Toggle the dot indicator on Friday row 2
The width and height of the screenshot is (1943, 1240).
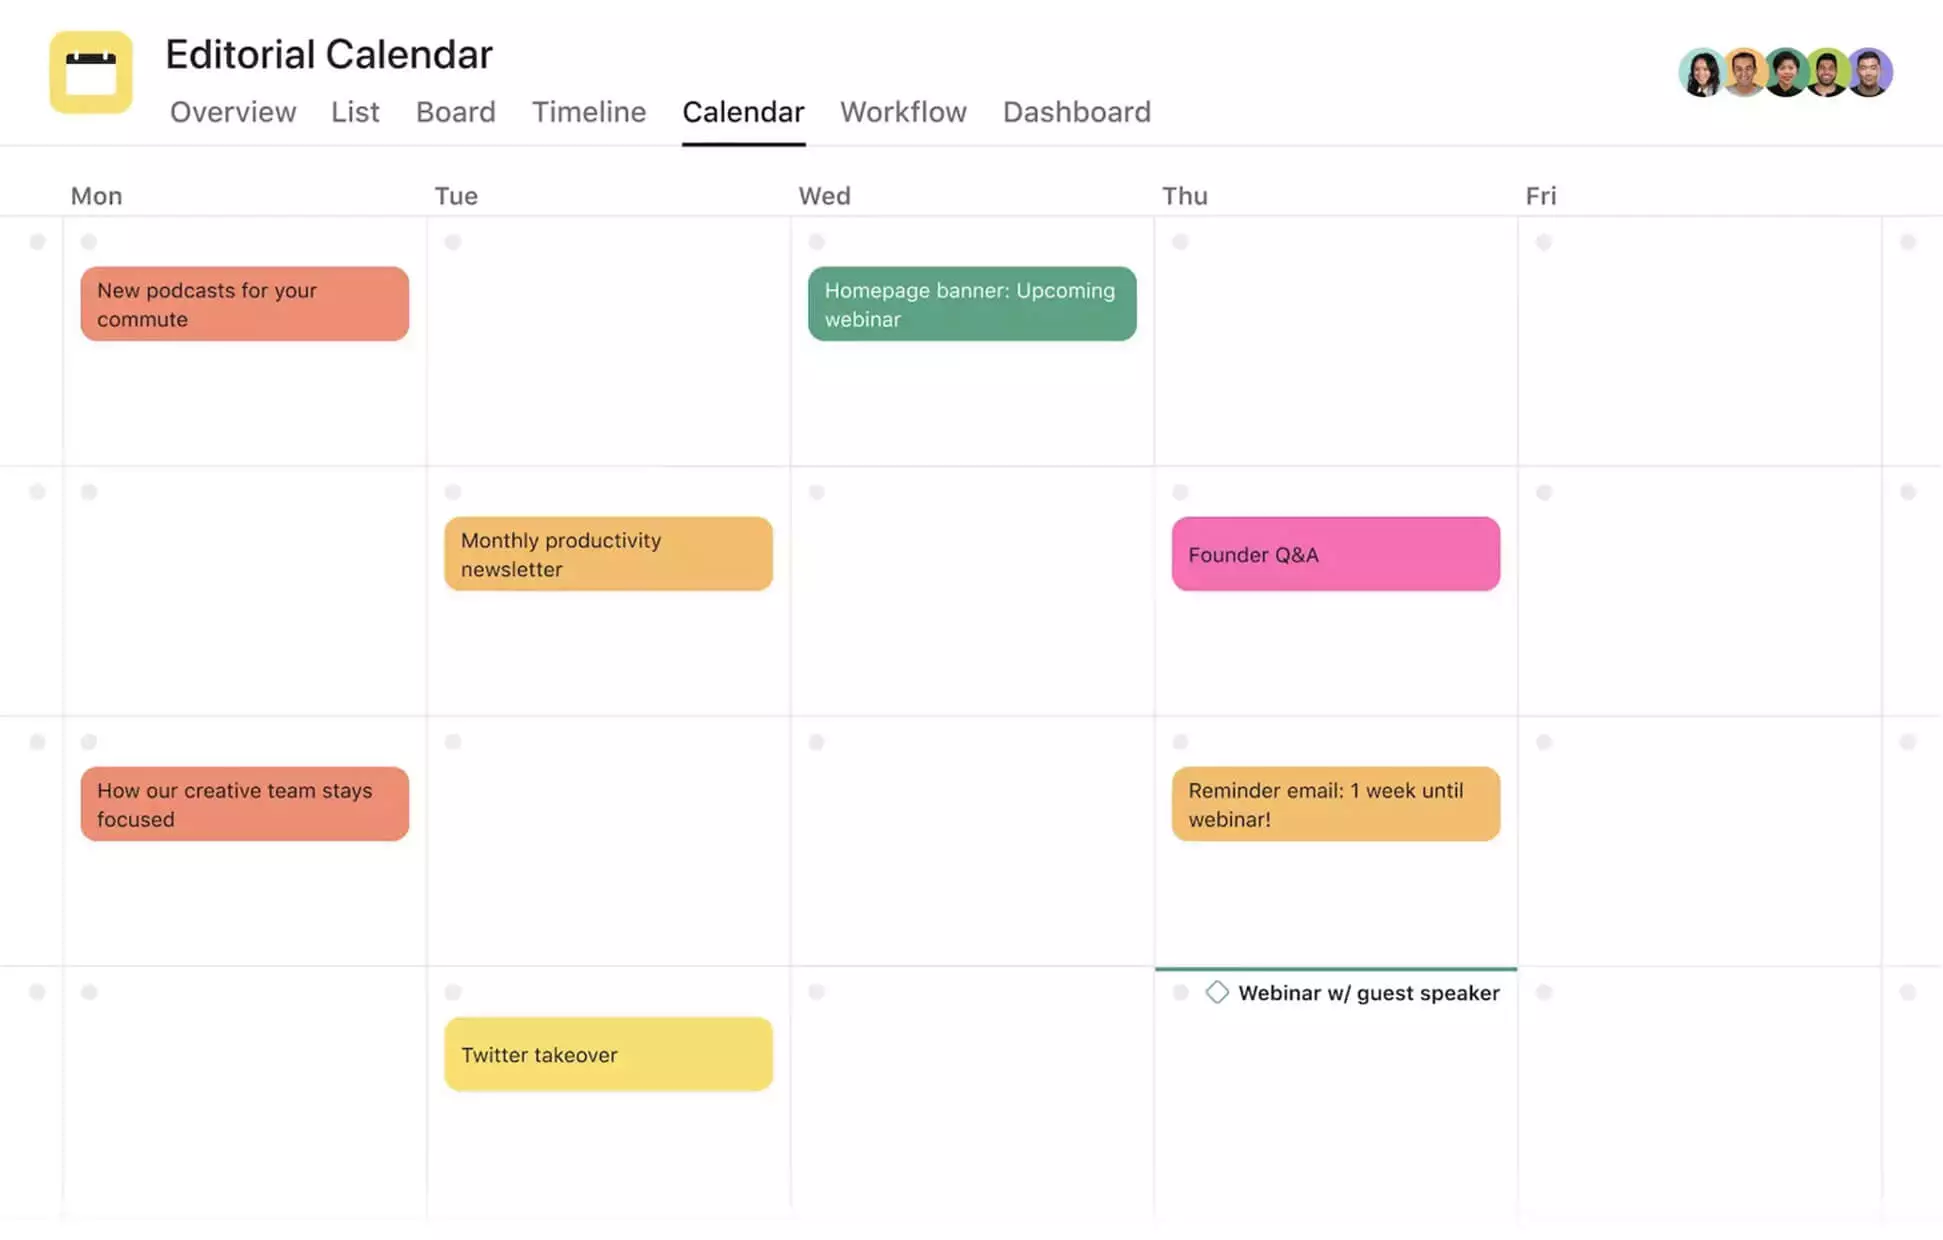coord(1544,491)
